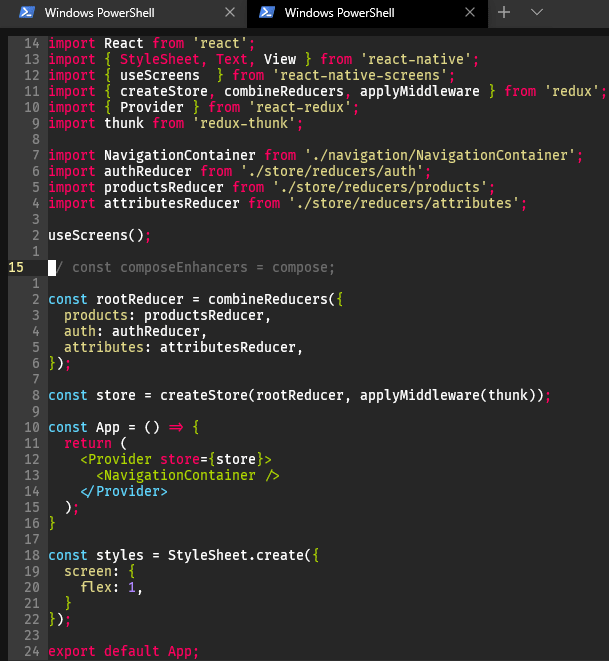Screen dimensions: 609x661
Task: Click 'redux-thunk' import string
Action: click(x=244, y=124)
